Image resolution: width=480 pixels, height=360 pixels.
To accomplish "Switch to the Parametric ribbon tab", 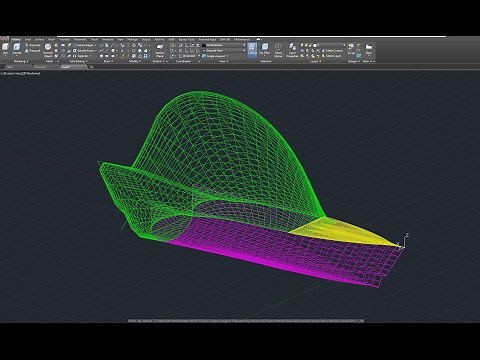I will point(80,39).
